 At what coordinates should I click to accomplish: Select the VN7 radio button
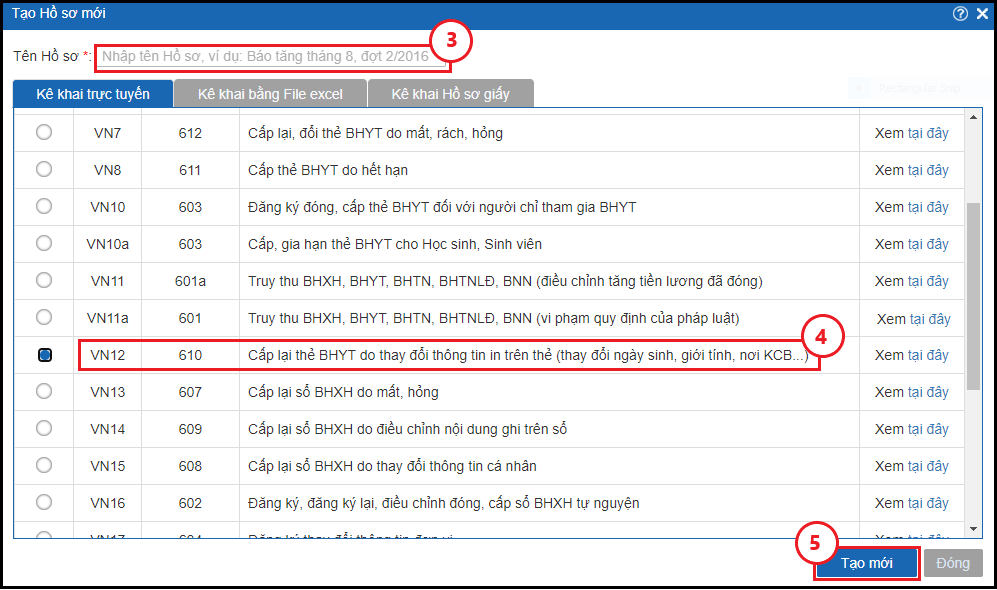tap(44, 132)
